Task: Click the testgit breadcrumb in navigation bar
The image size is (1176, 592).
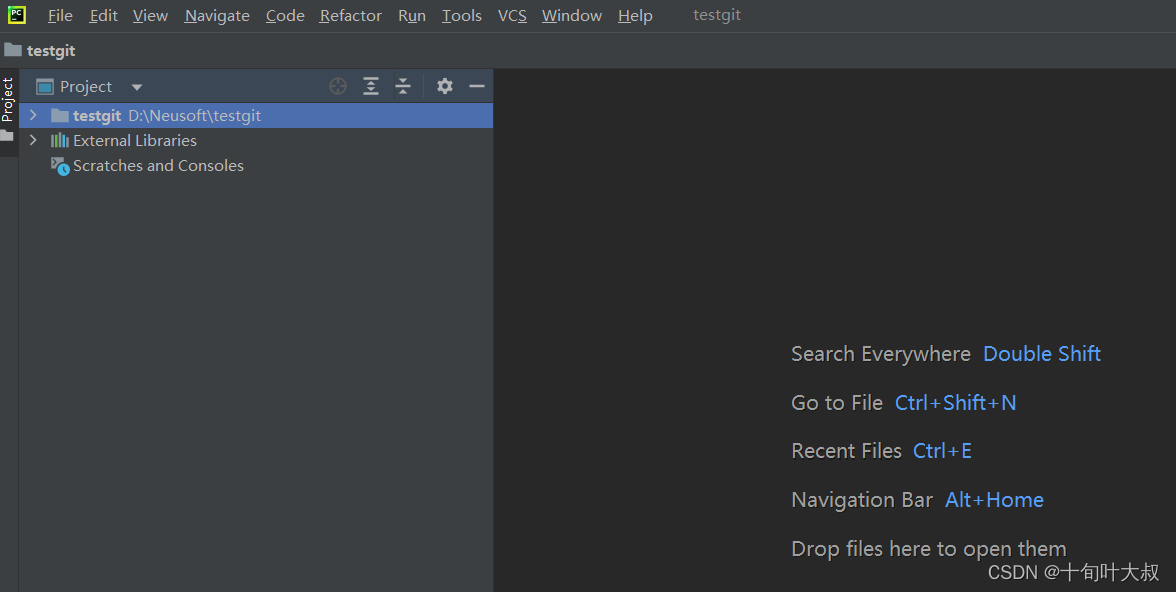Action: pos(51,50)
